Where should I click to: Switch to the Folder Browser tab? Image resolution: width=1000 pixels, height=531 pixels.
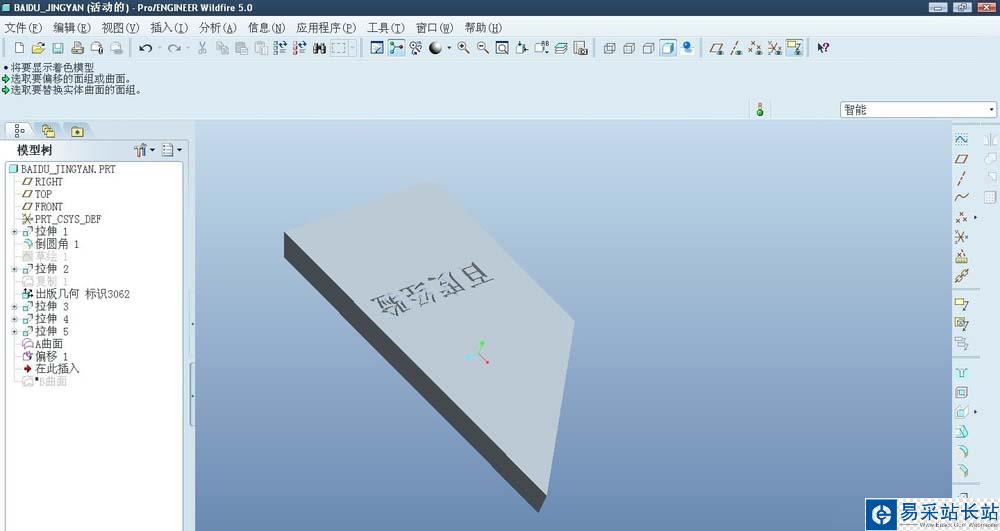click(x=48, y=131)
